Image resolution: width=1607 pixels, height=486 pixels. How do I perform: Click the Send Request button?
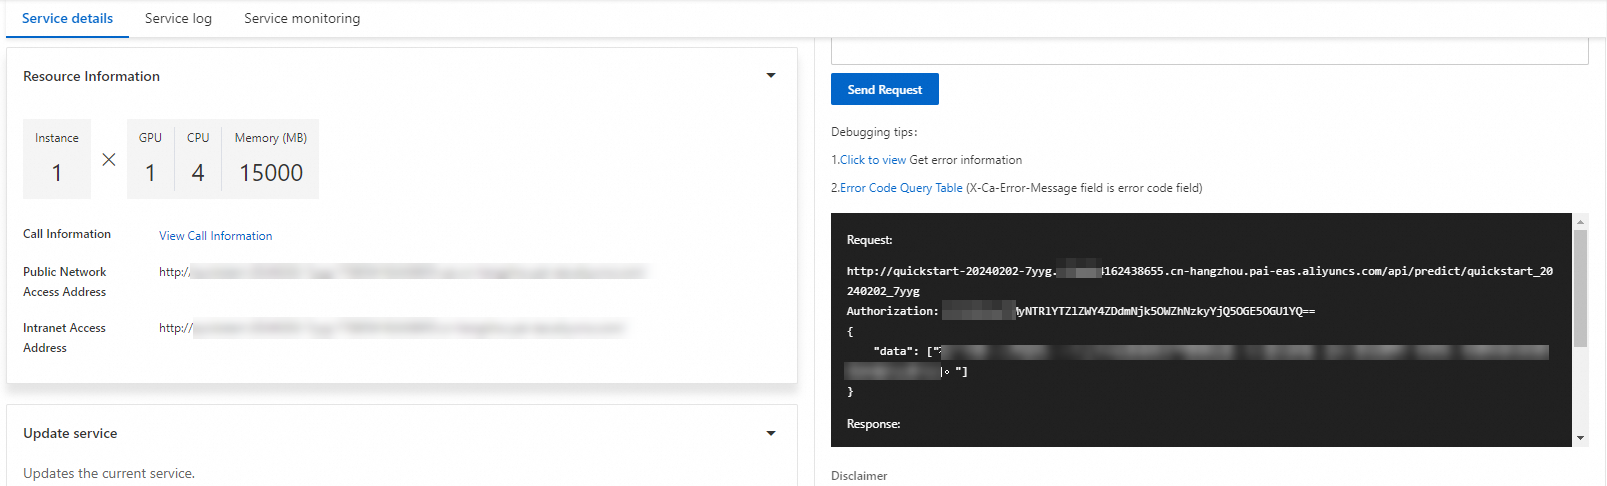pos(885,89)
